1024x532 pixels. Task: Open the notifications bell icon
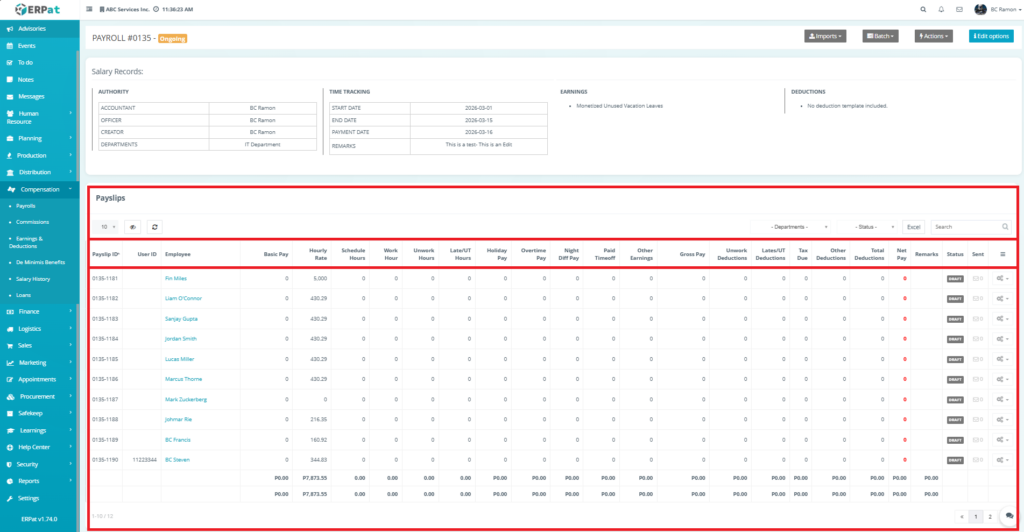(x=941, y=9)
